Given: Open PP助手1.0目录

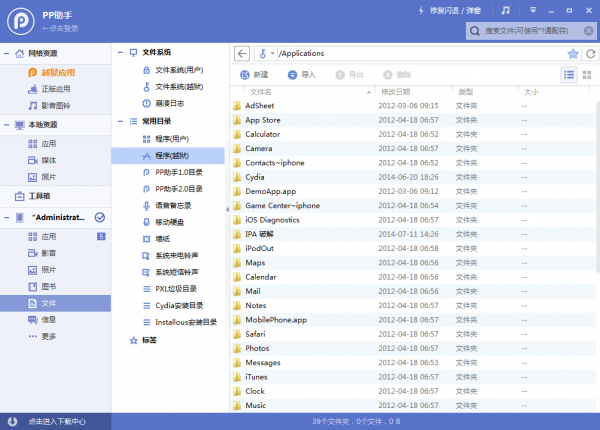Looking at the screenshot, I should (168, 173).
